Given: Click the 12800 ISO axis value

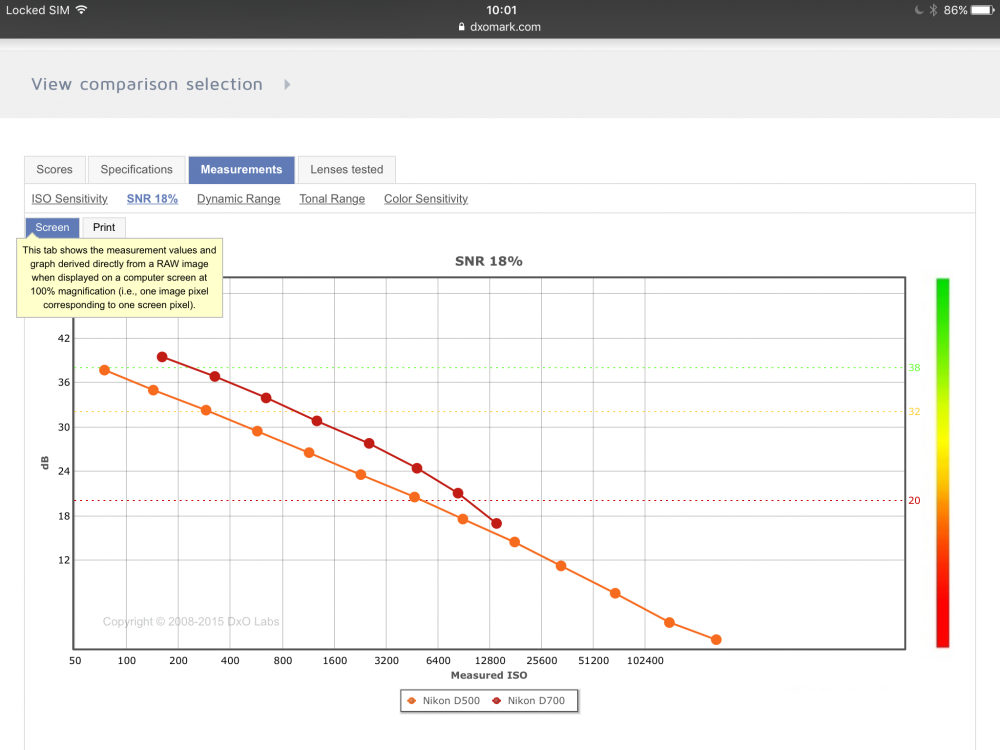Looking at the screenshot, I should (x=490, y=661).
